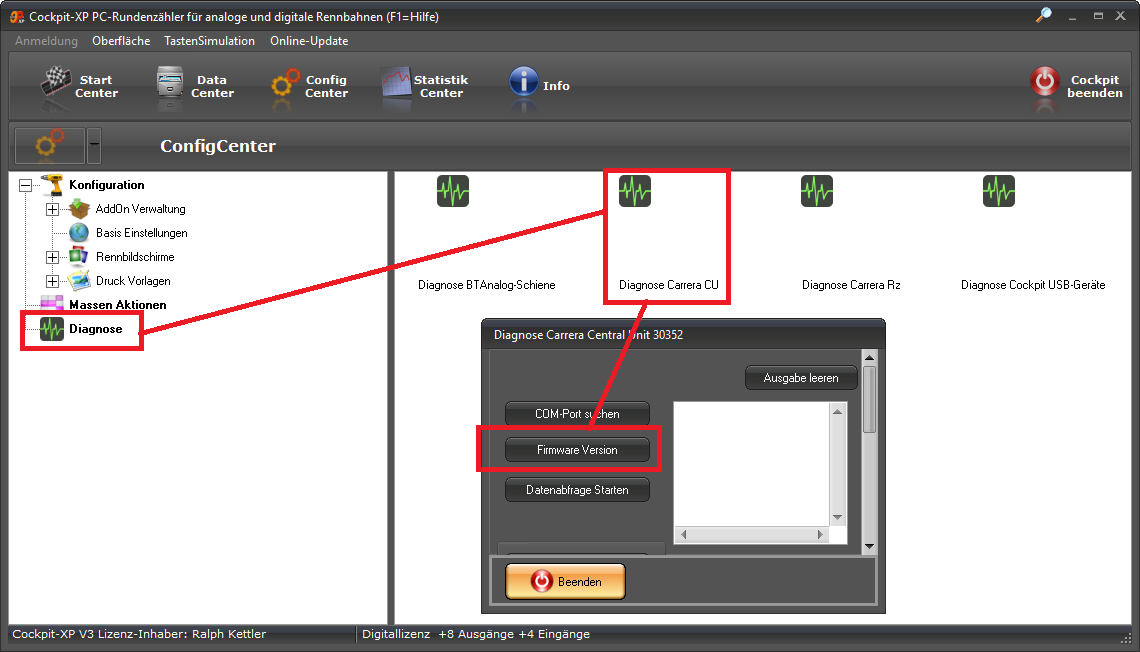Screen dimensions: 1140x652
Task: Open the Statistik Center chart icon
Action: 396,82
